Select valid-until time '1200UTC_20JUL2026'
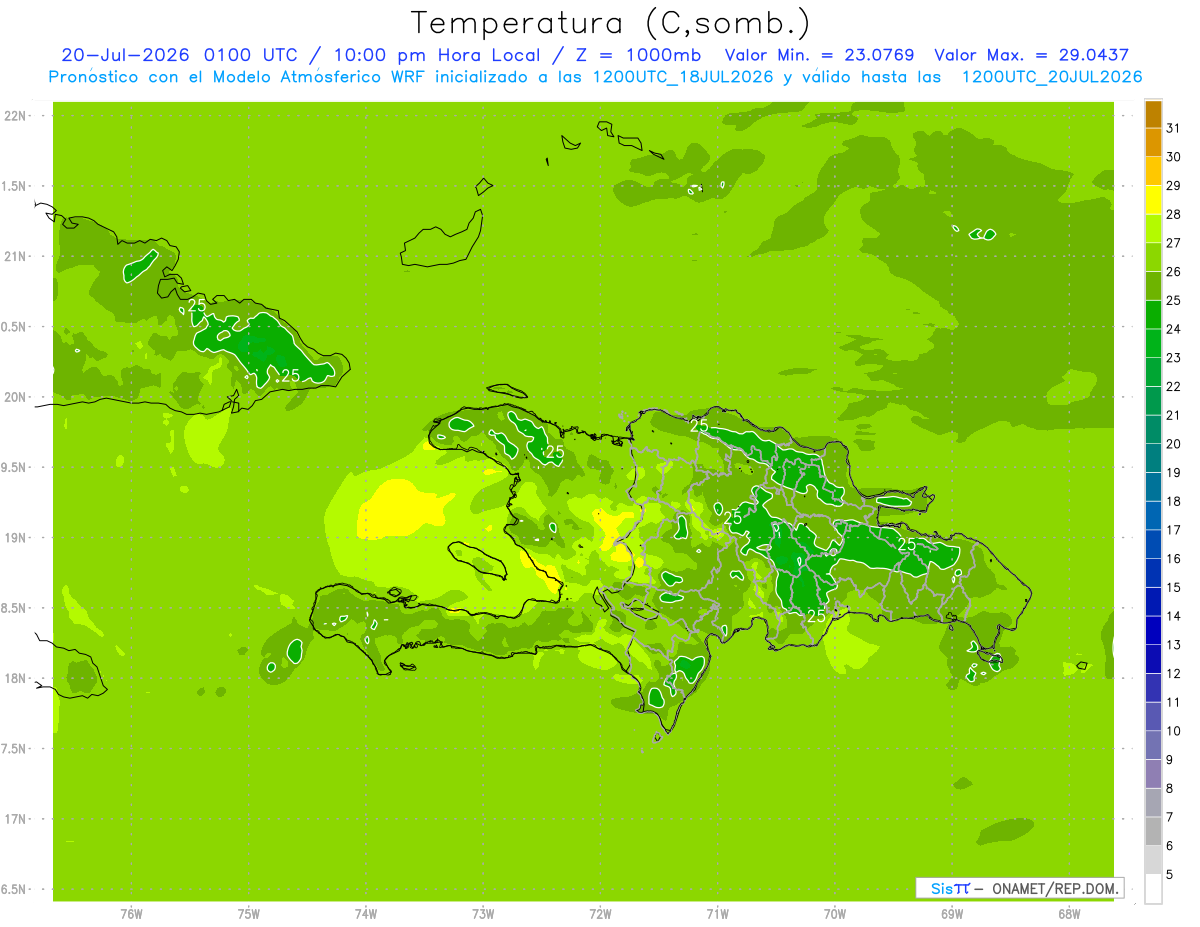 pyautogui.click(x=1051, y=77)
